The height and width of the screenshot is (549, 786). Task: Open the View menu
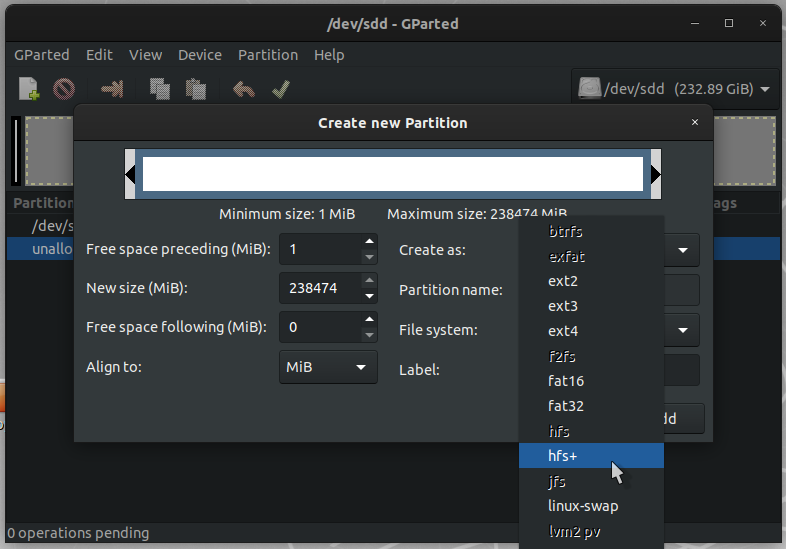click(x=145, y=55)
